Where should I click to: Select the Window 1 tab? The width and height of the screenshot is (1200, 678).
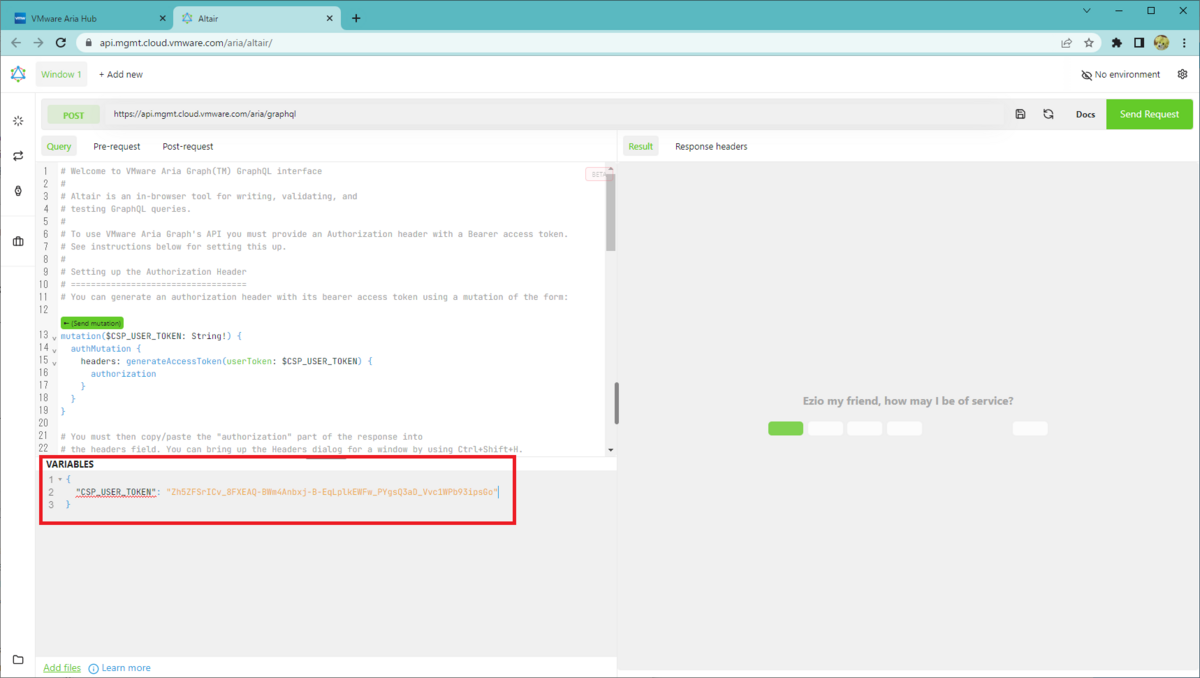pos(61,74)
